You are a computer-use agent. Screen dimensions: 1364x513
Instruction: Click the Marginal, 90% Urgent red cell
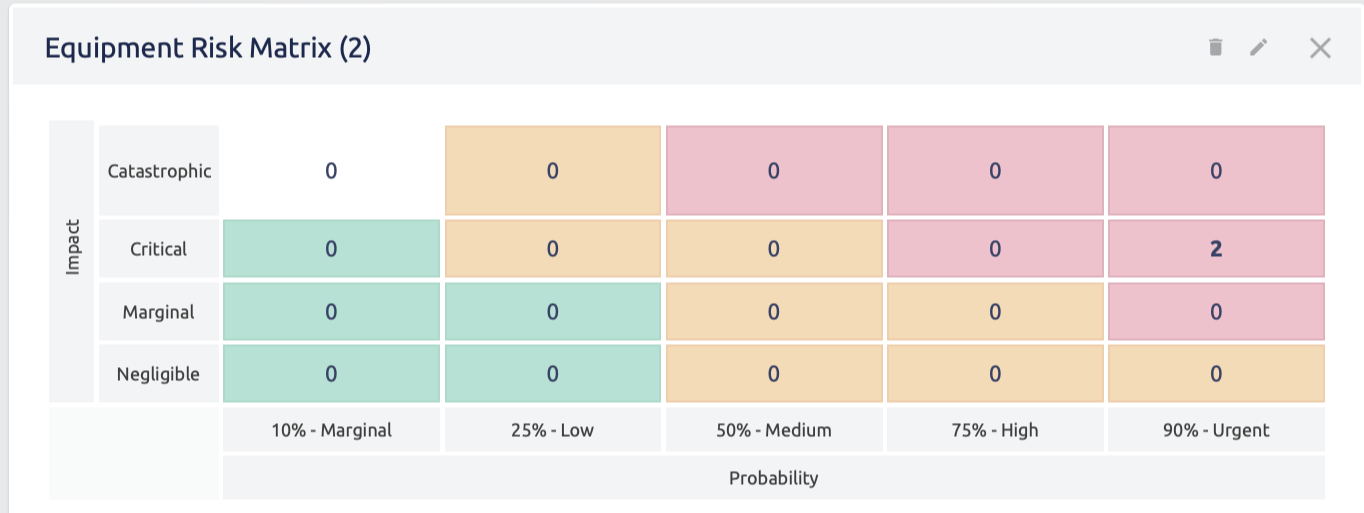[1216, 312]
